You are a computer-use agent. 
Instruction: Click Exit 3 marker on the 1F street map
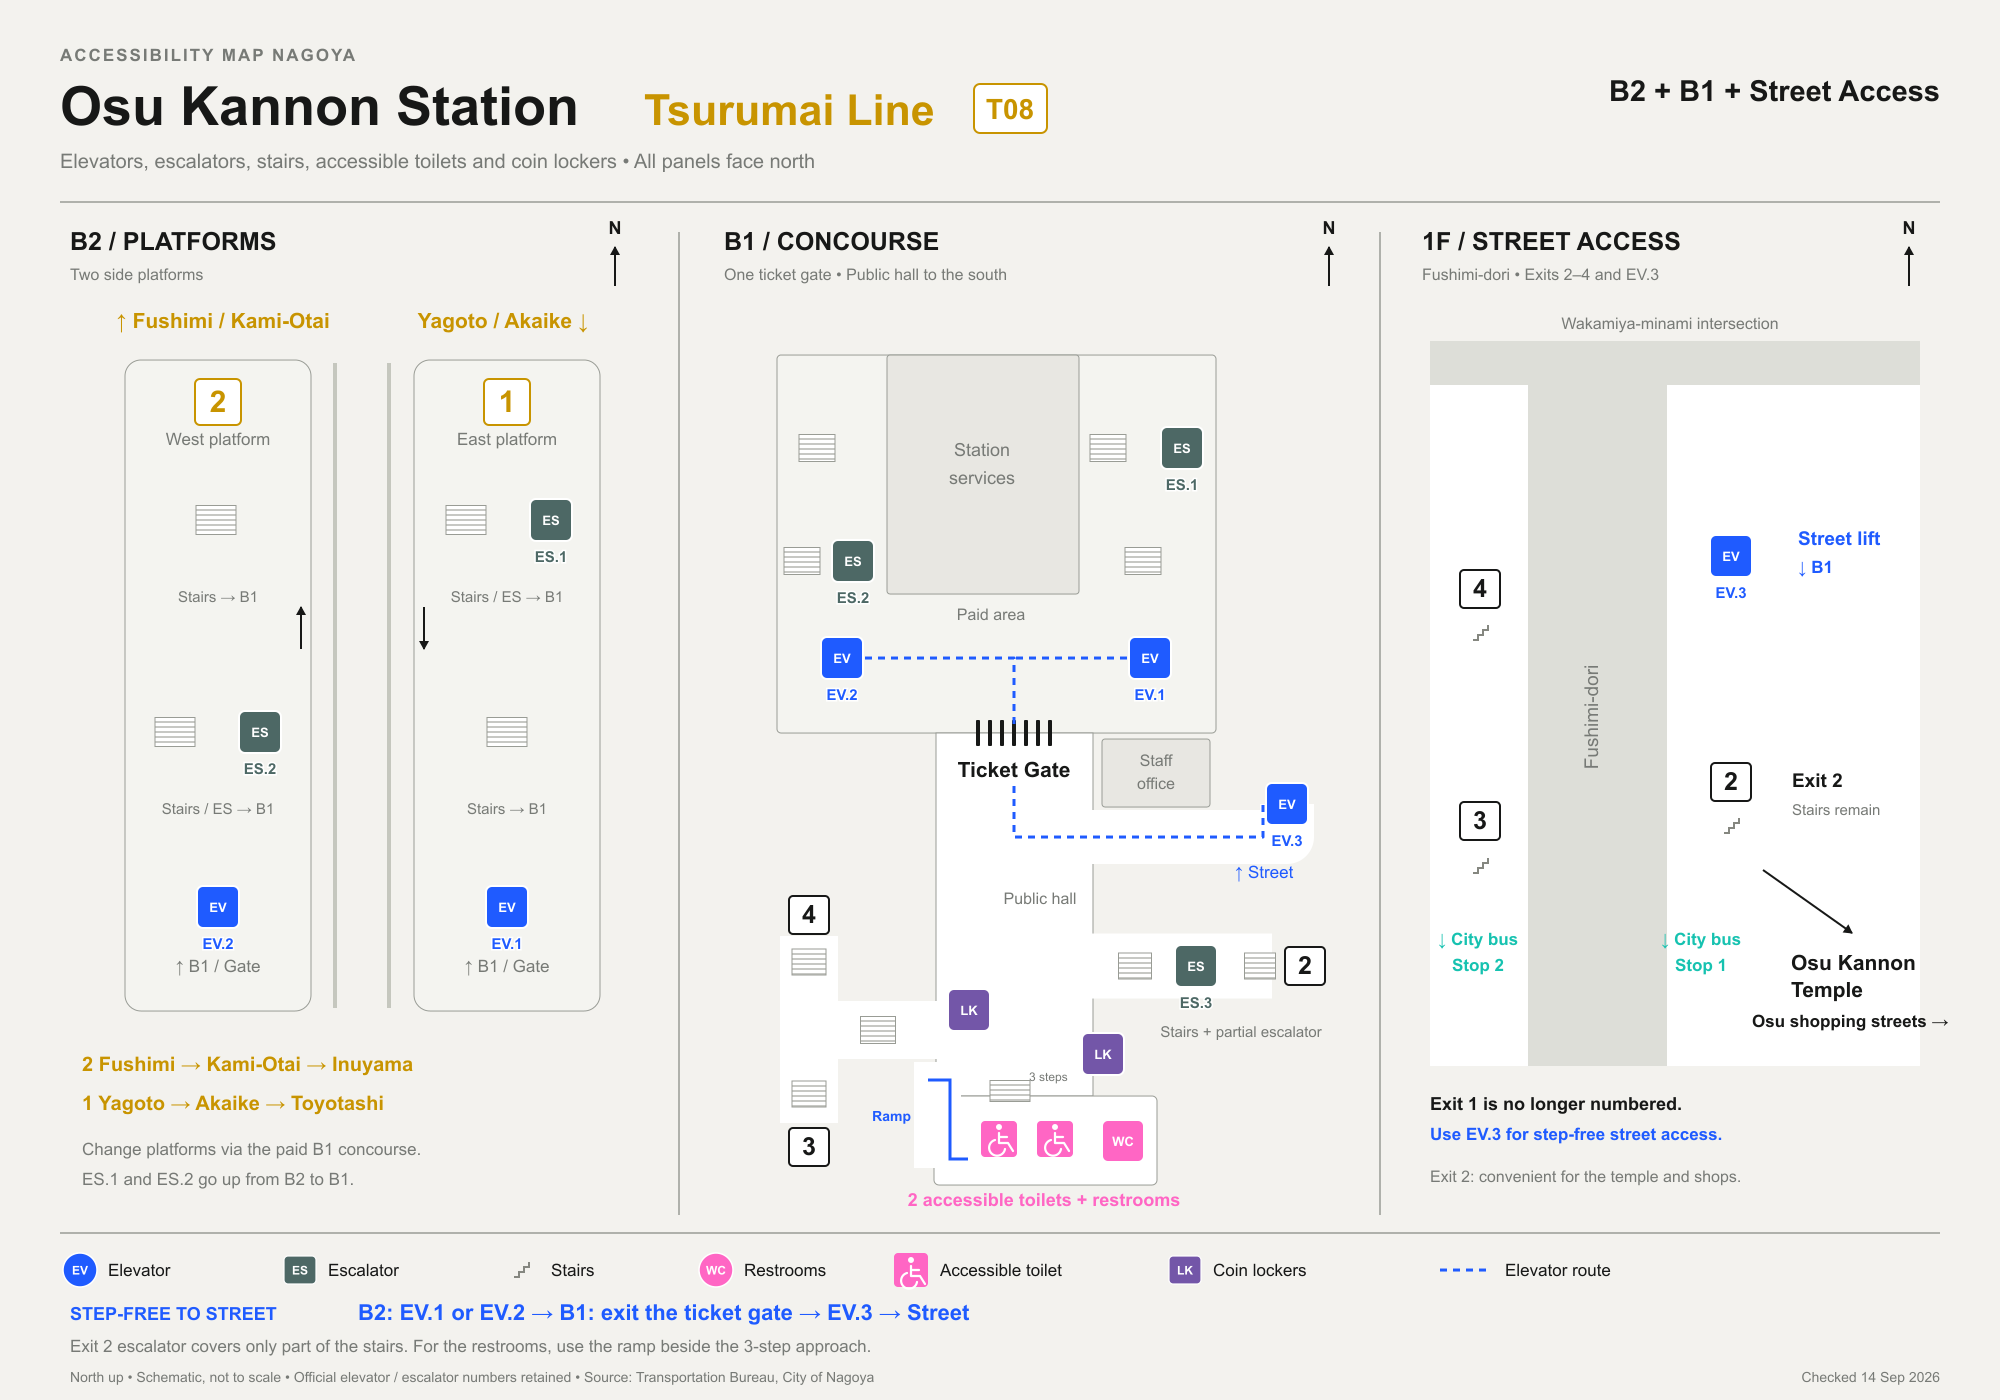[x=1480, y=821]
